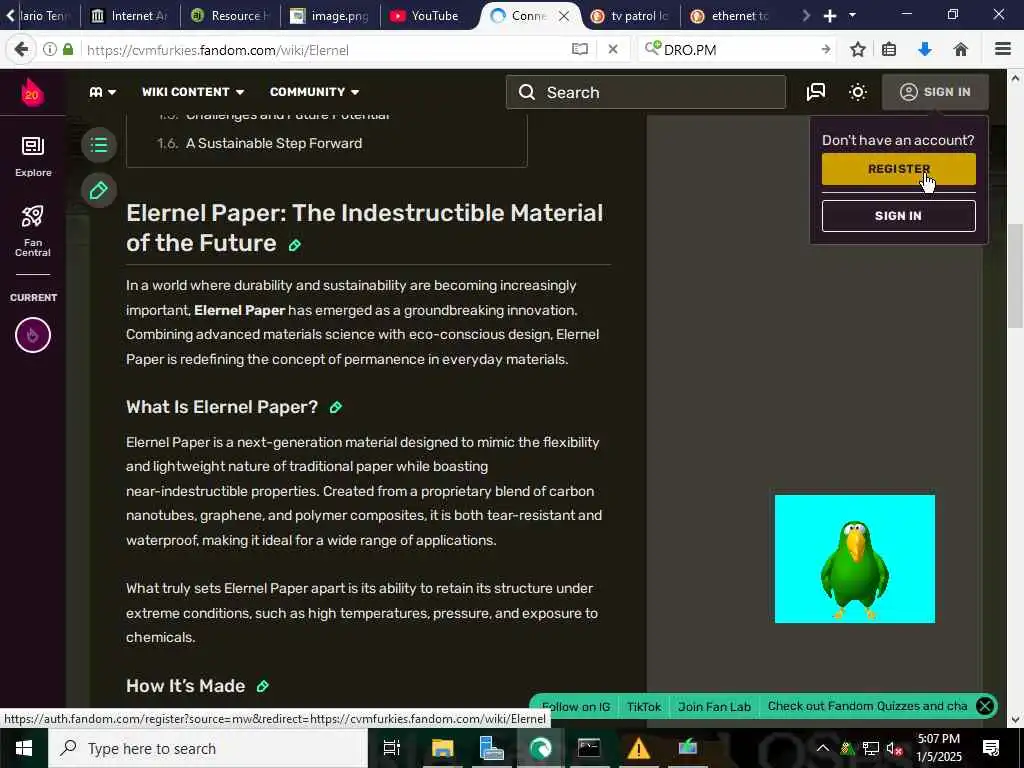Switch to the tv patrol tab

[x=630, y=16]
